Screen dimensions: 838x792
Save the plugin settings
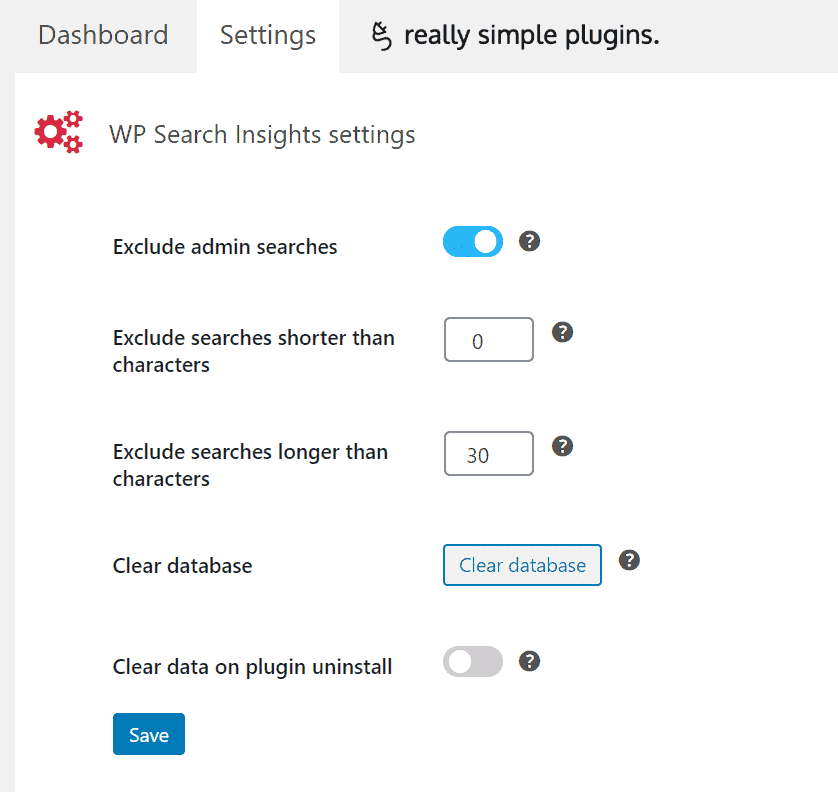(149, 734)
